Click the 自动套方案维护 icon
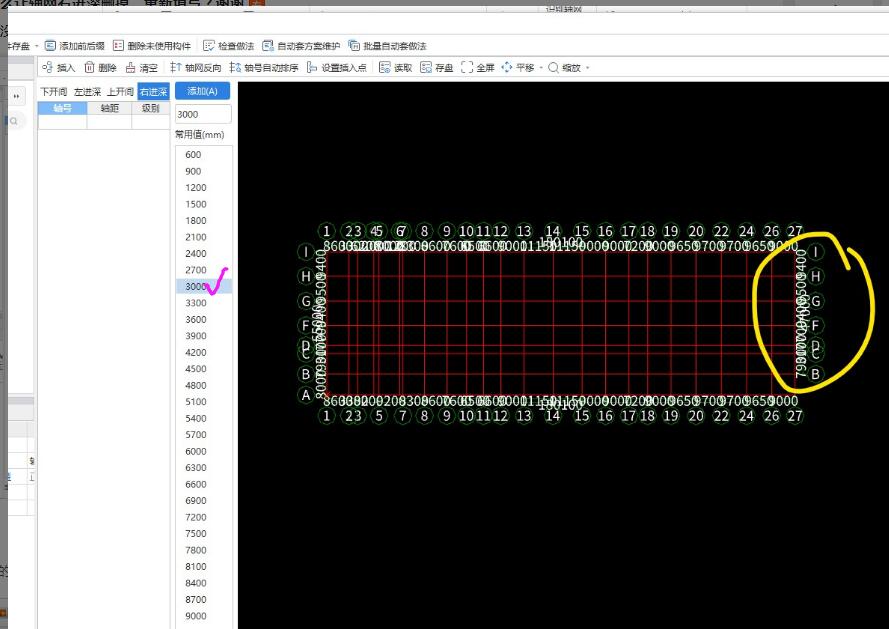Image resolution: width=889 pixels, height=629 pixels. pyautogui.click(x=268, y=46)
